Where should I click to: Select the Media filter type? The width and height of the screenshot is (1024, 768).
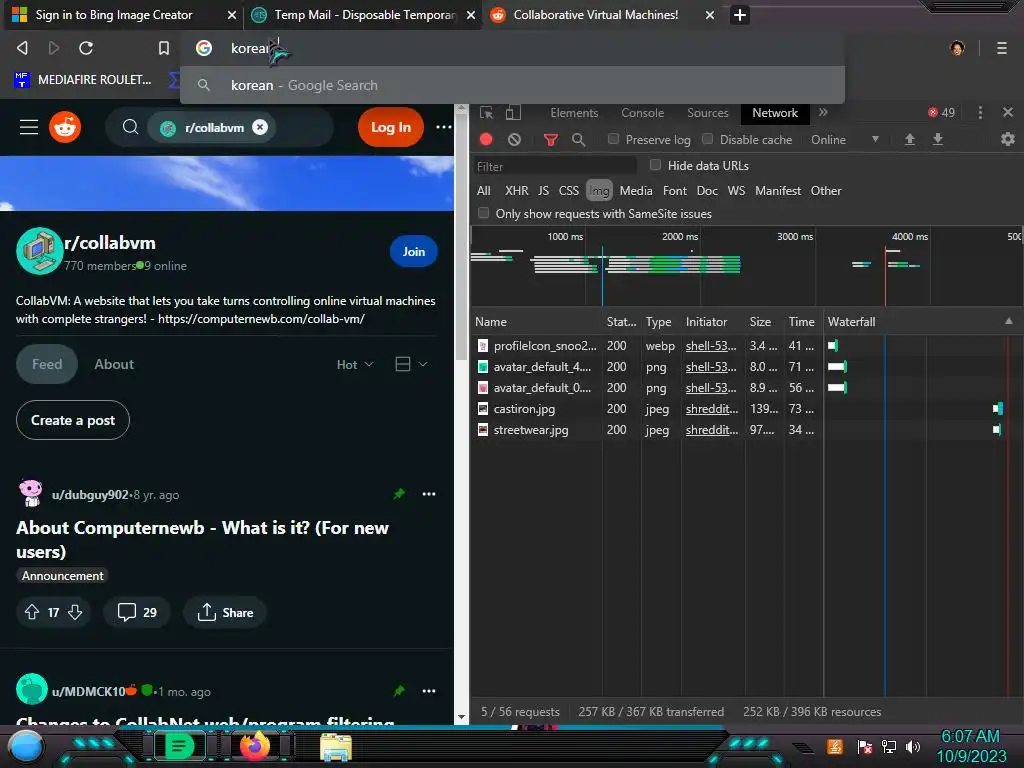click(635, 191)
